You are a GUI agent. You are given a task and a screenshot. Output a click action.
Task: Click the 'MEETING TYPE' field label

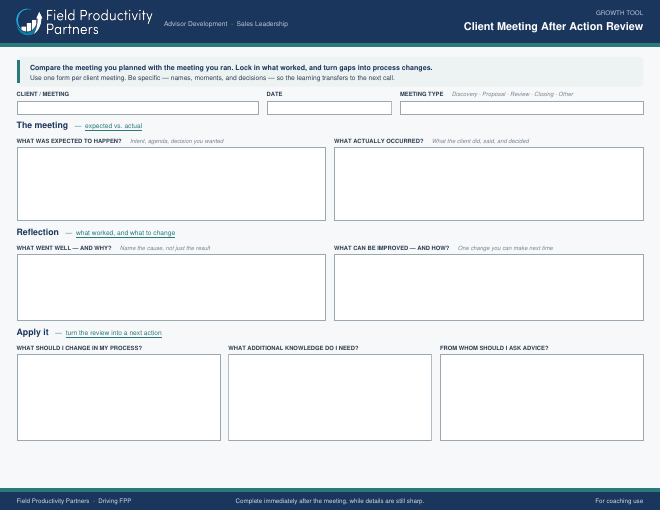[x=421, y=94]
